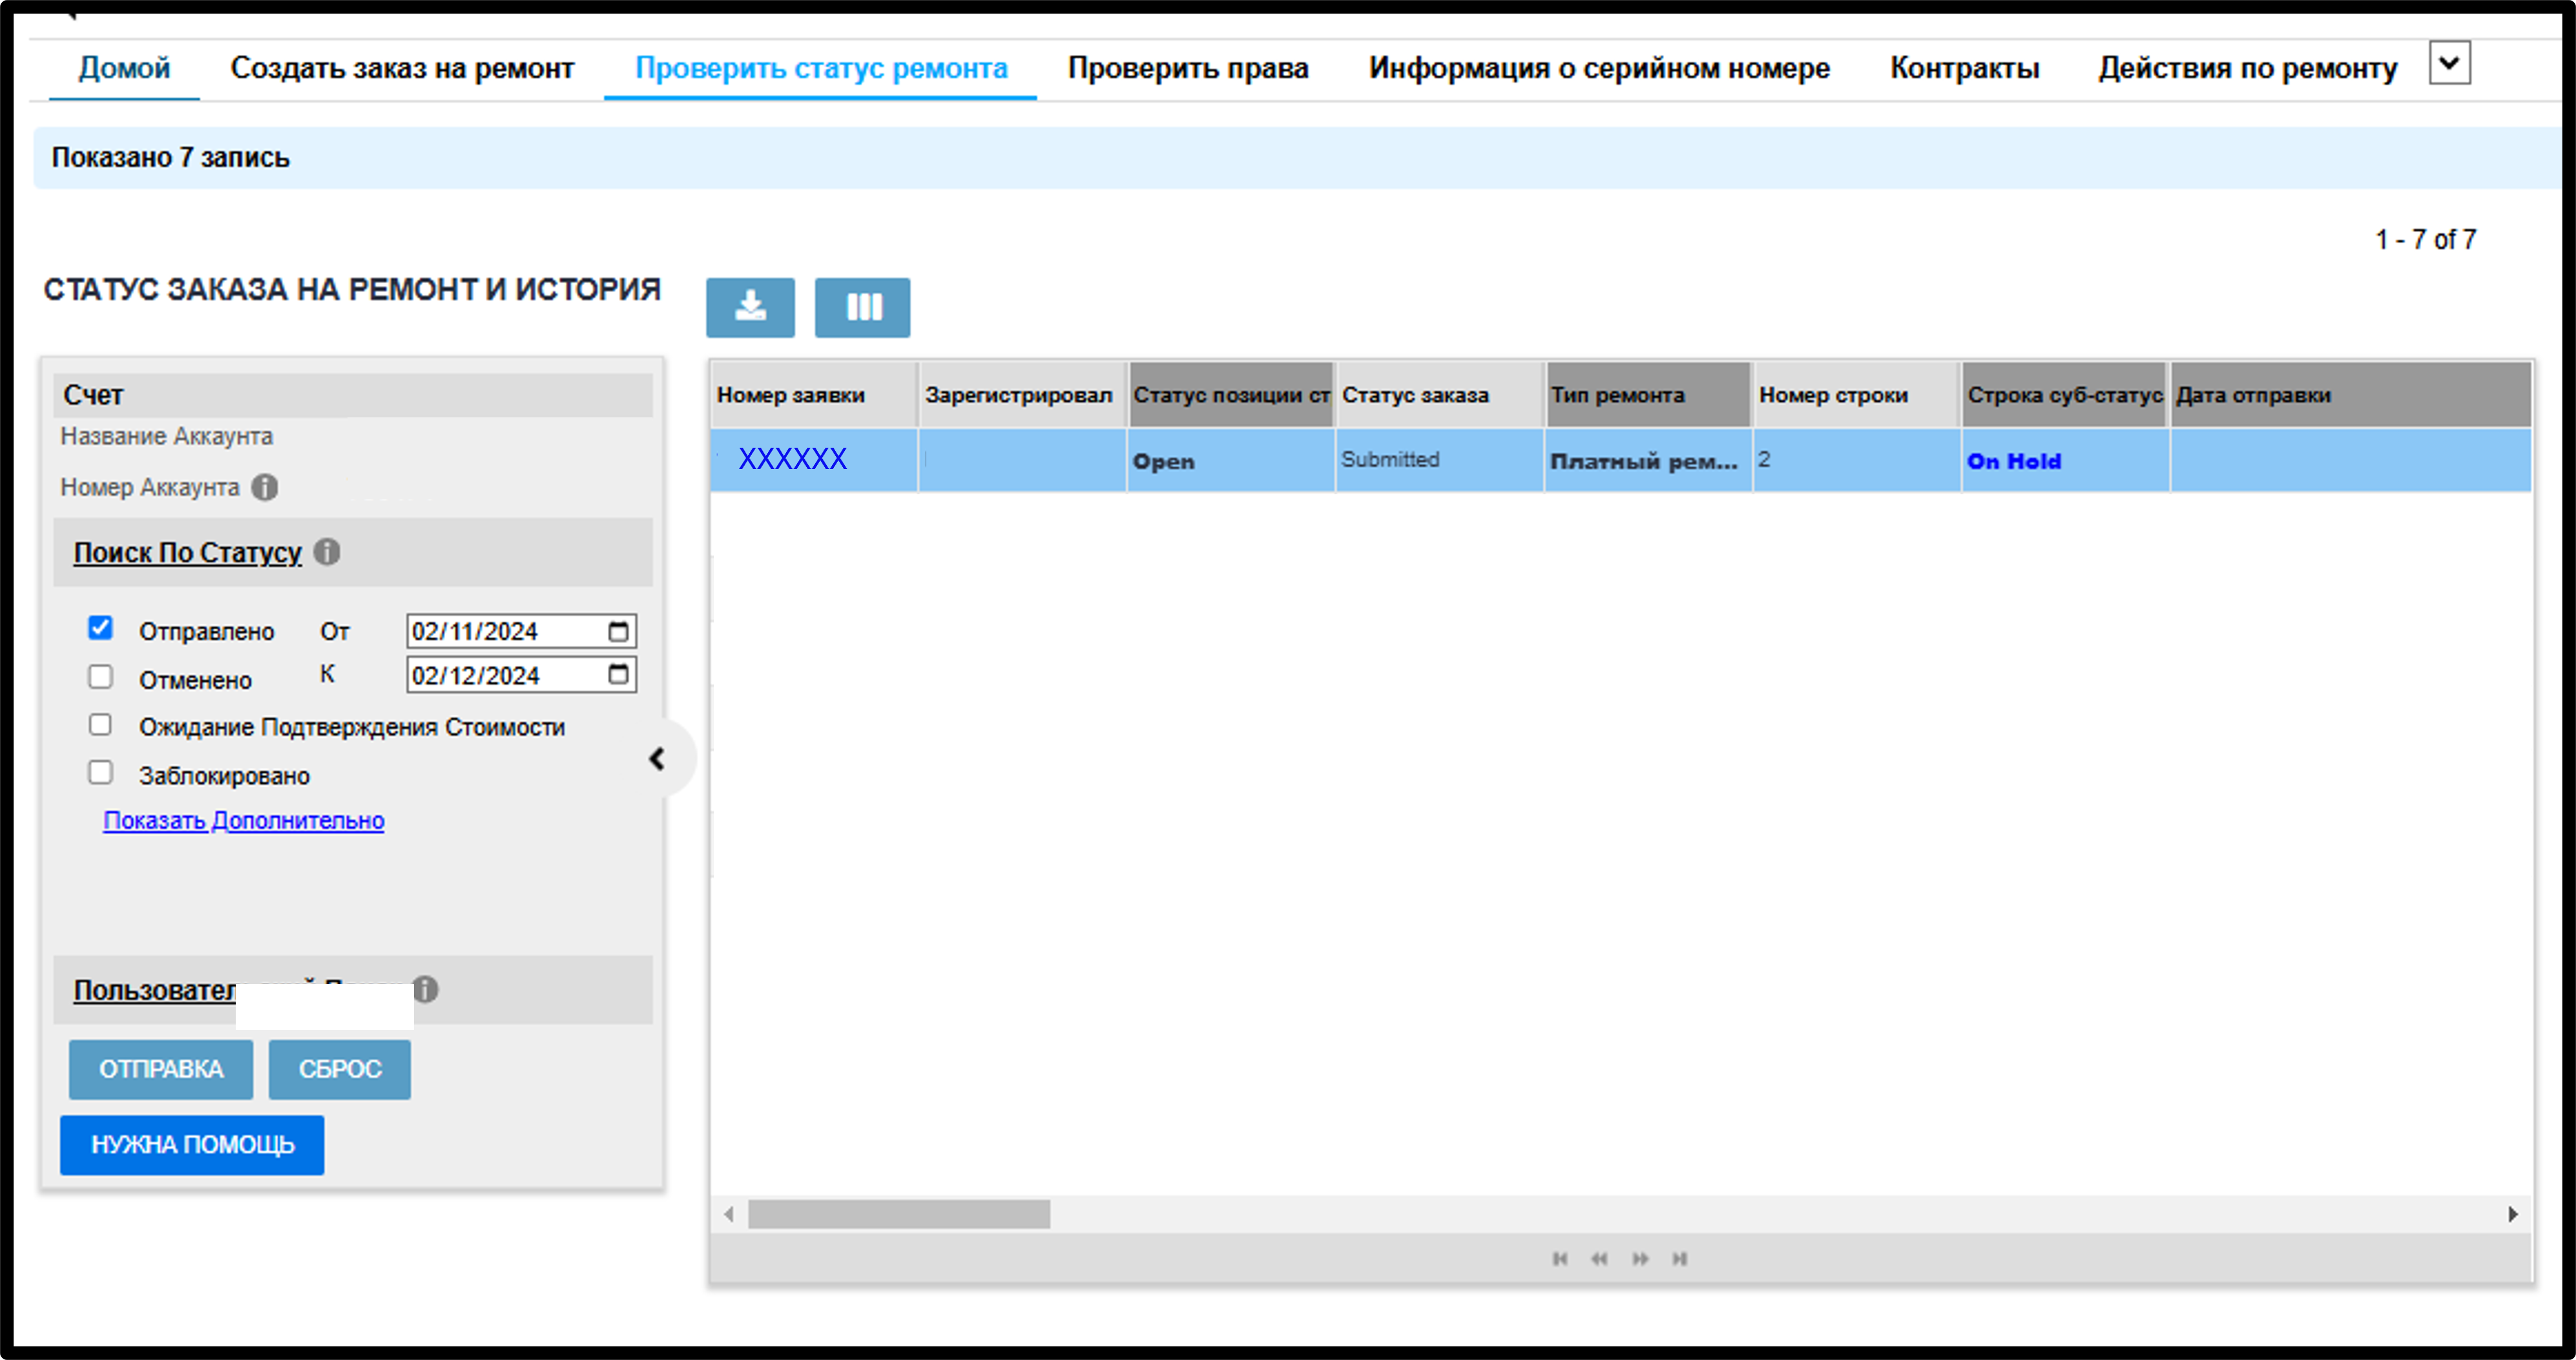2576x1360 pixels.
Task: Go to previous page of results
Action: coord(1599,1258)
